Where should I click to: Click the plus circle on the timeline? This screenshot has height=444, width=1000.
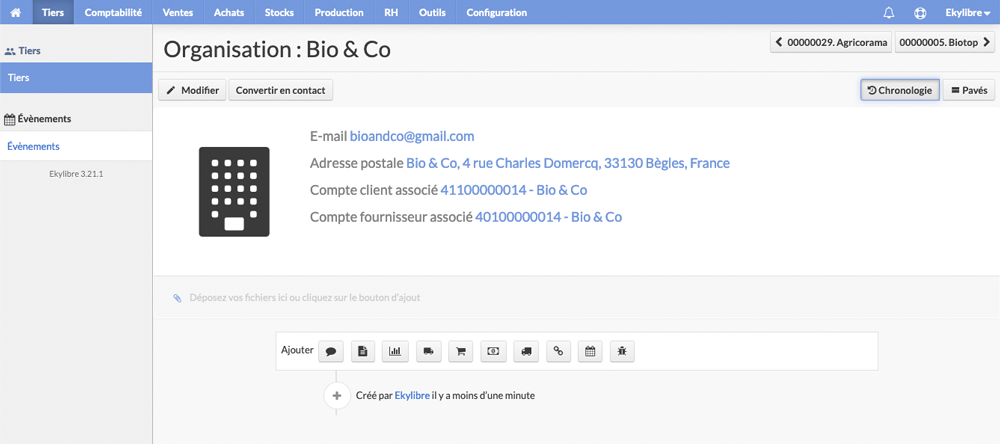(337, 396)
